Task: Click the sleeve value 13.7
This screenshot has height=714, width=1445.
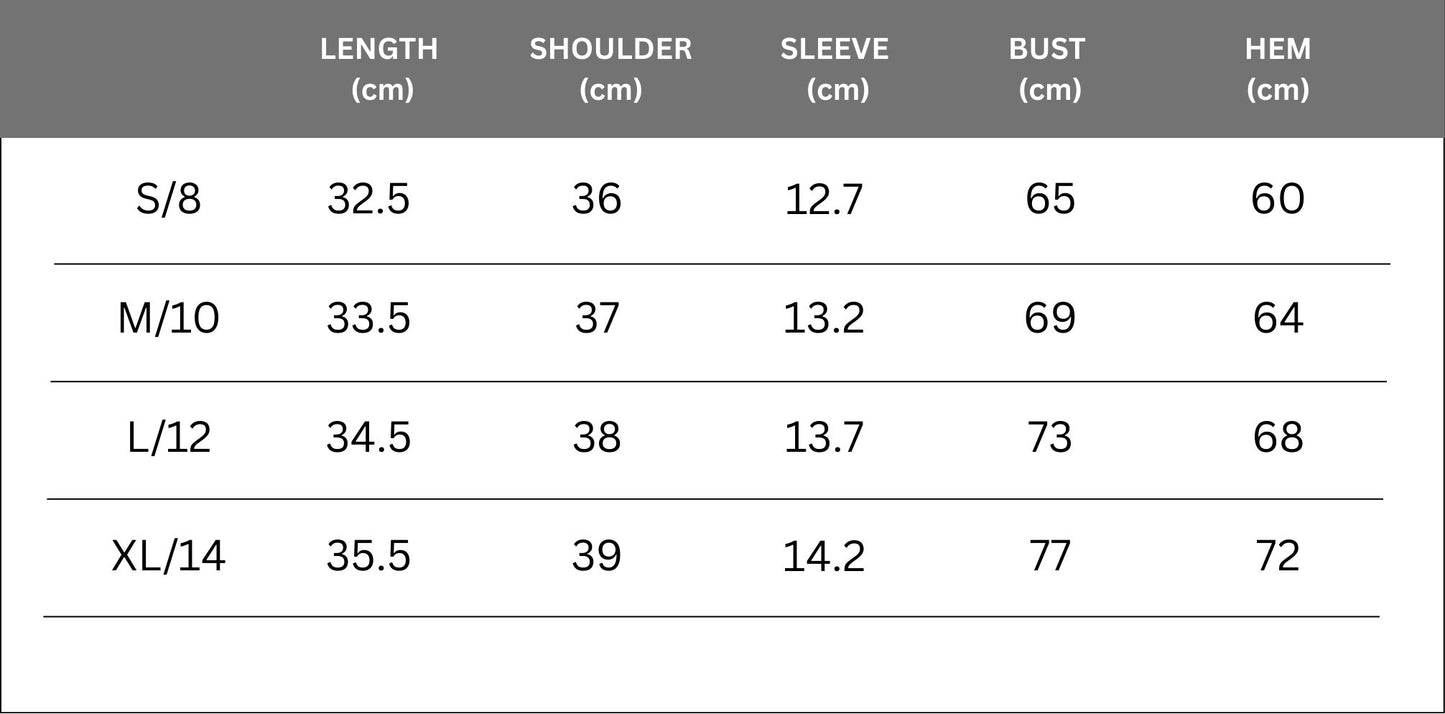Action: [x=823, y=438]
